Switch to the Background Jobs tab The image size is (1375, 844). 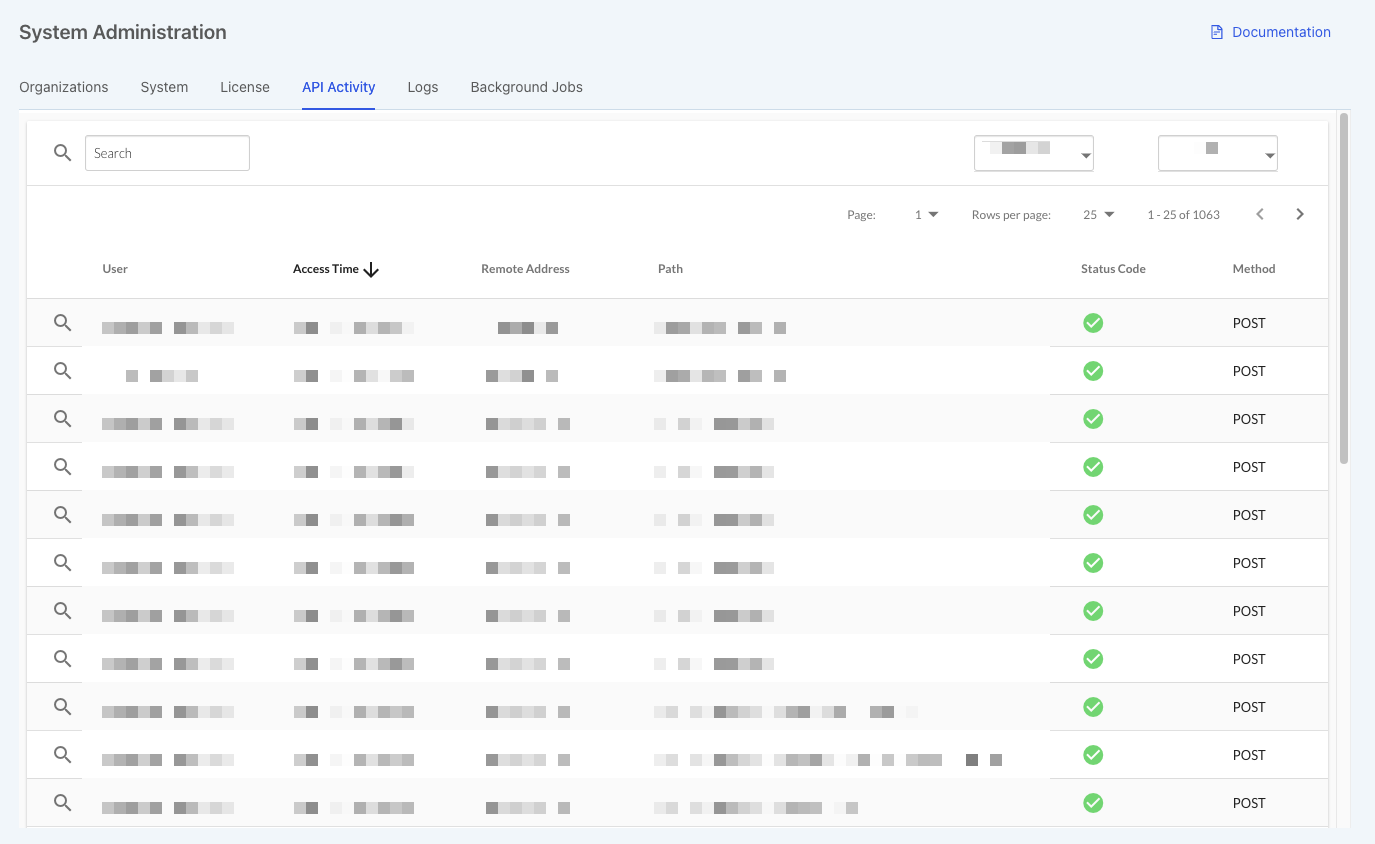526,87
